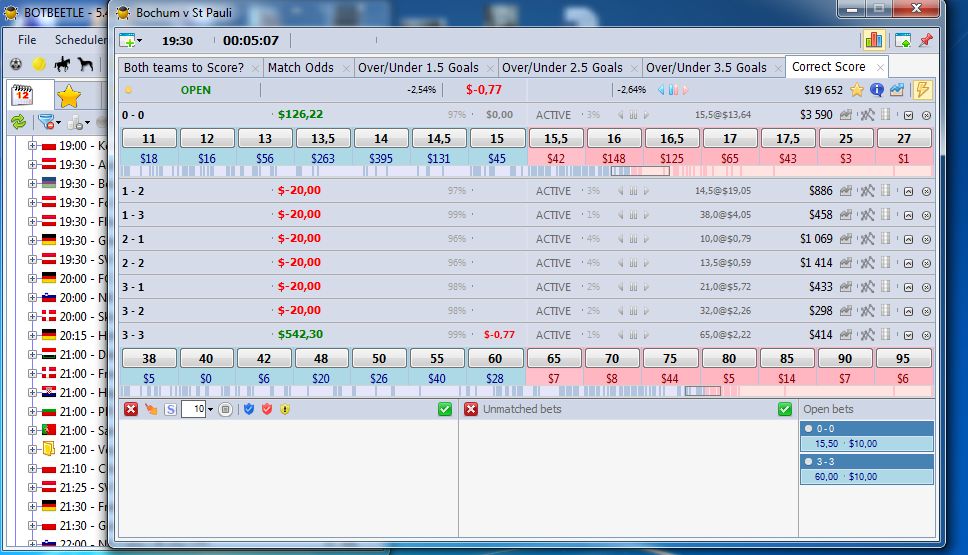
Task: Close the Match Odds tab
Action: tap(346, 68)
